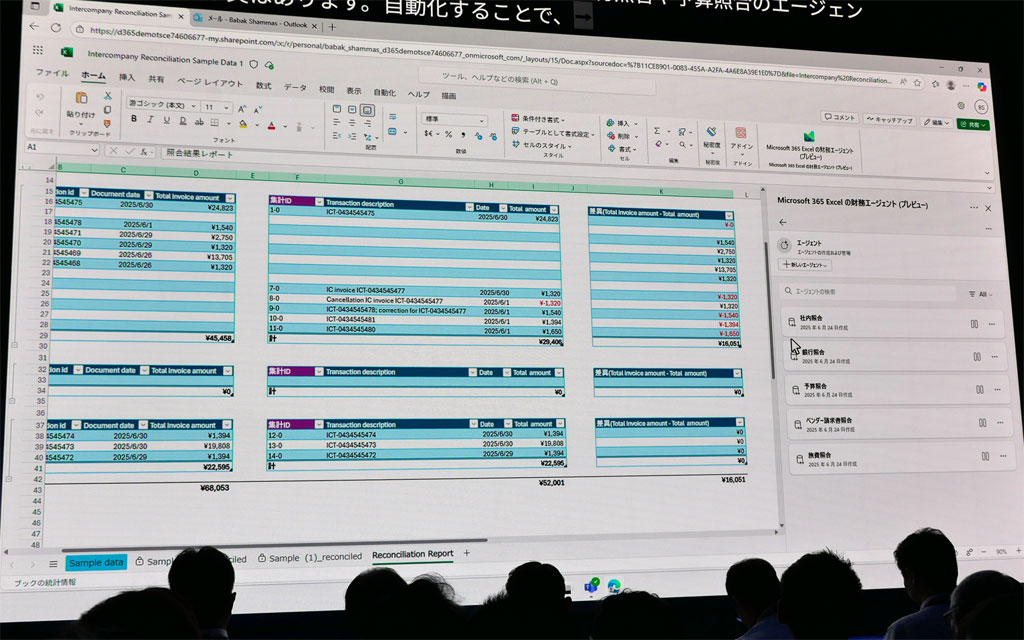This screenshot has height=640, width=1024.
Task: Click the Copy icon under the scissors
Action: coord(107,110)
